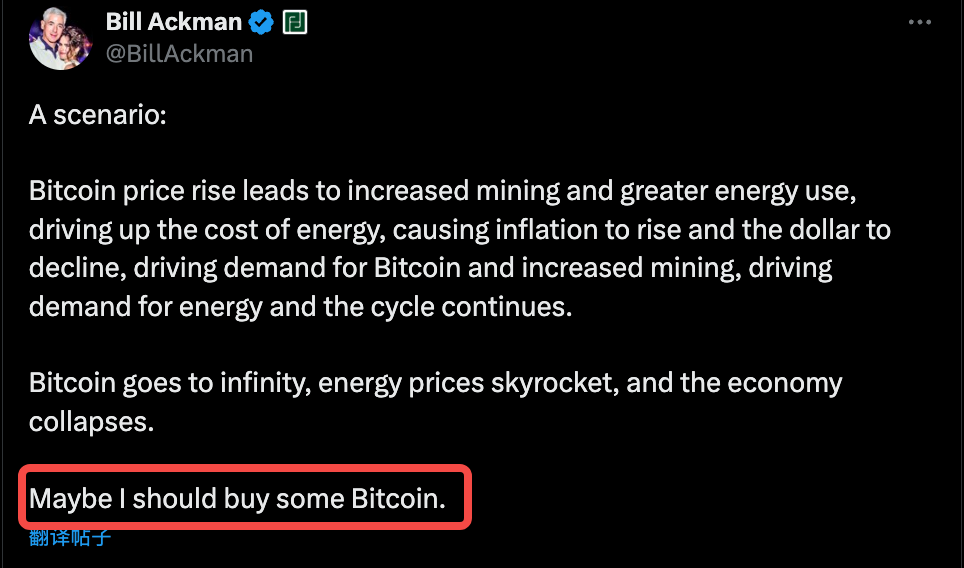Open the @BillAckman handle link
Screen dimensions: 964x568
180,53
